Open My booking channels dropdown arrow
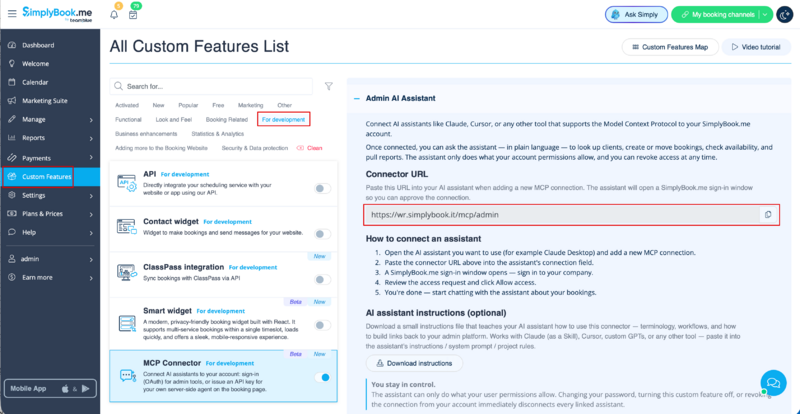This screenshot has width=800, height=414. click(764, 15)
